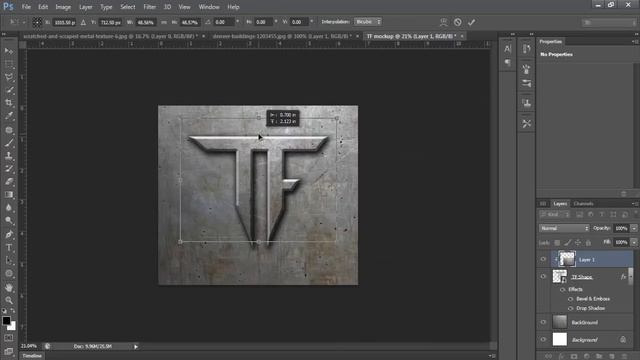This screenshot has width=640, height=360.
Task: Toggle maintain aspect ratio link
Action: pyautogui.click(x=164, y=22)
